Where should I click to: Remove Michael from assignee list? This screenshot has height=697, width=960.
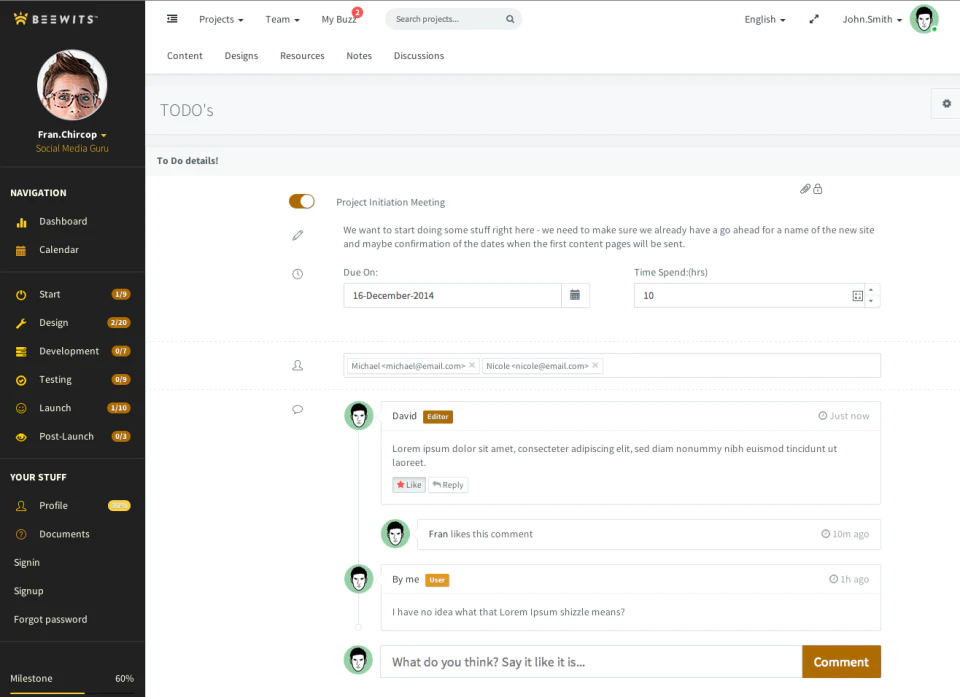(x=472, y=365)
